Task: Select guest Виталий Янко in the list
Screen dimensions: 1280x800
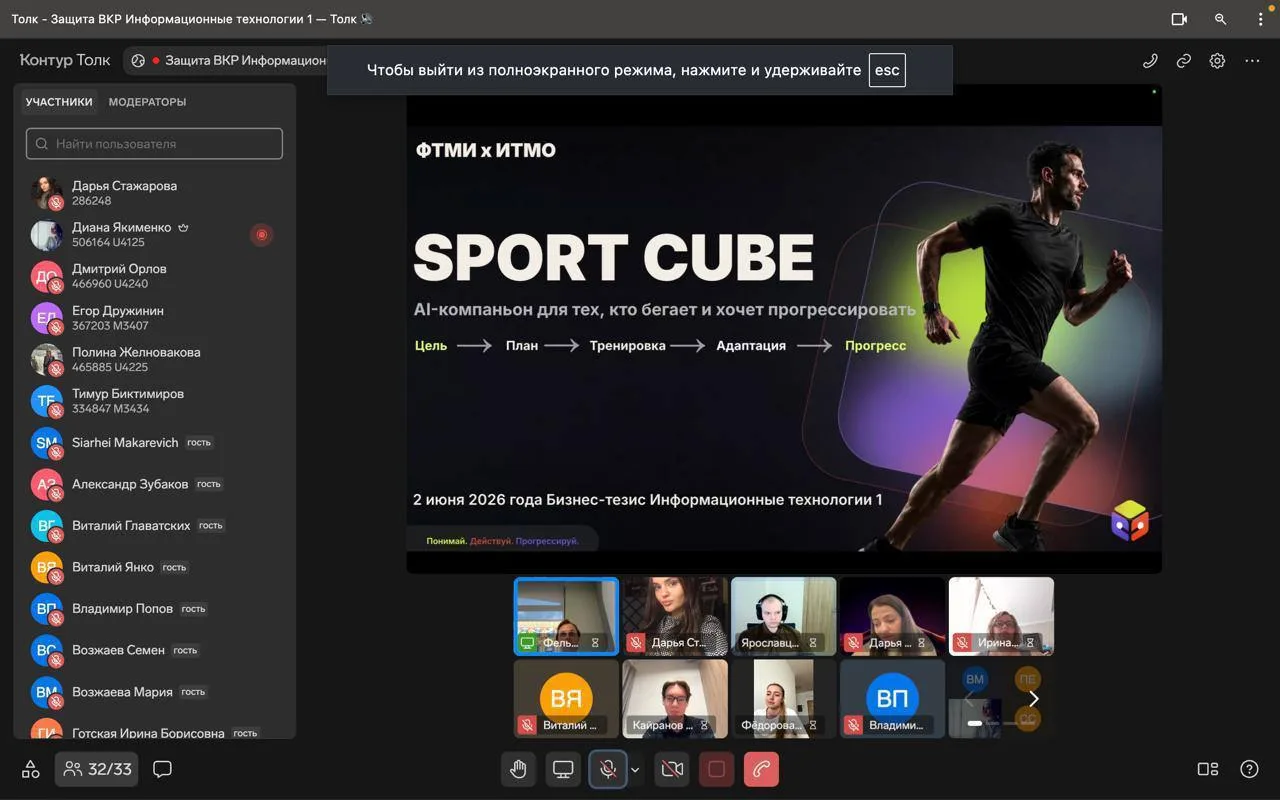Action: click(x=154, y=567)
